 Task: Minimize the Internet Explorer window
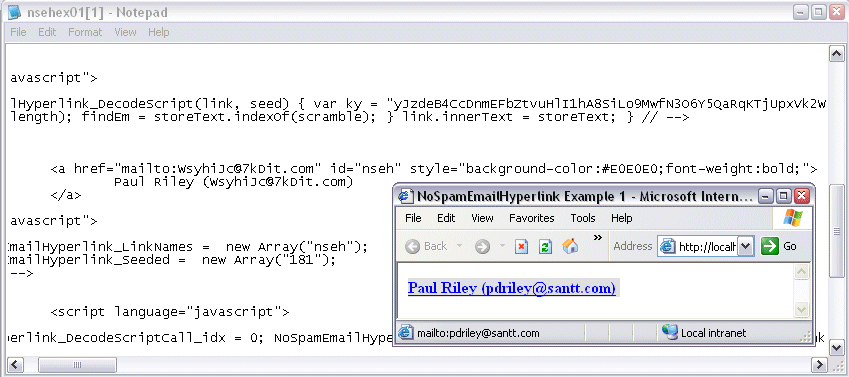[x=766, y=196]
